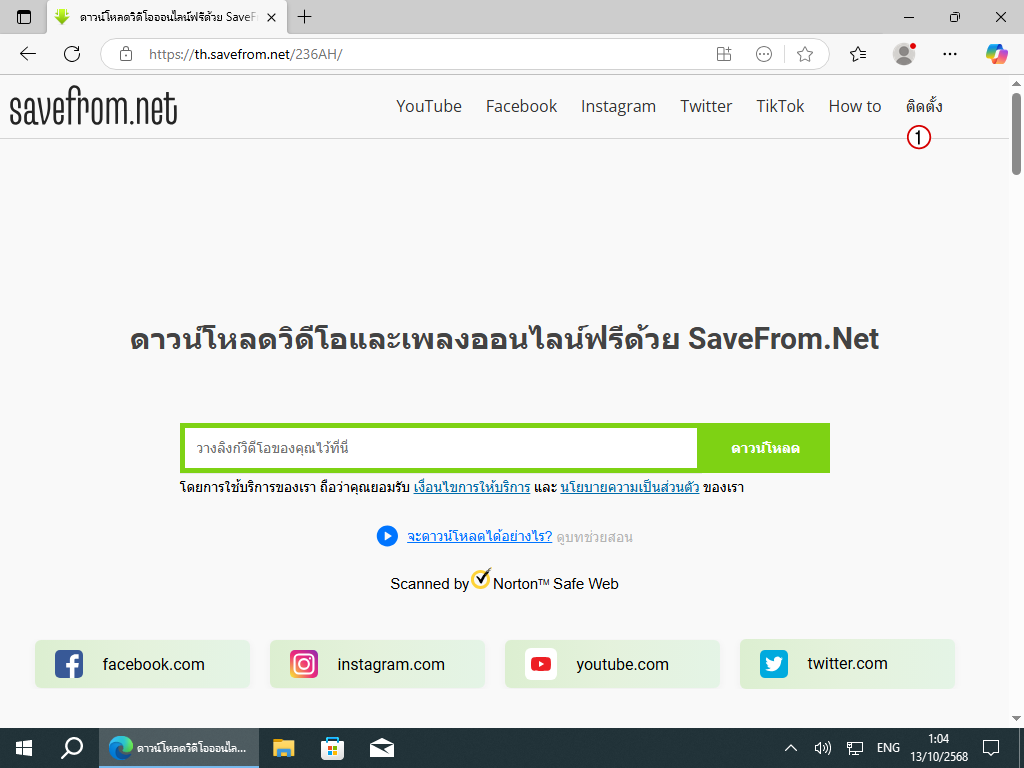Select TikTok in navigation menu

780,106
